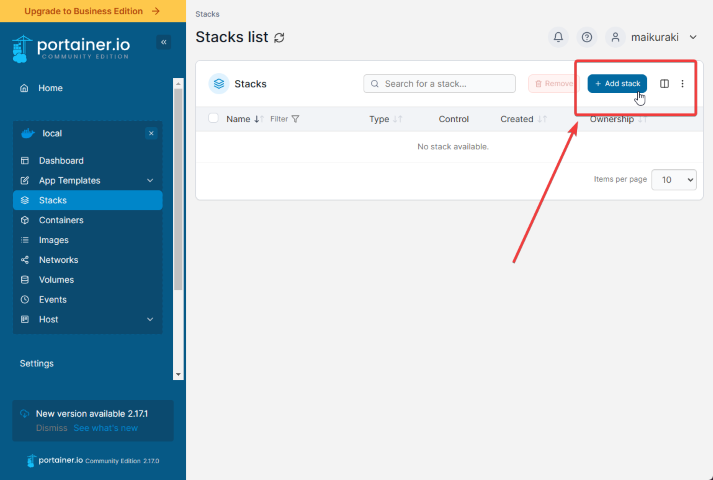
Task: Click the Settings section label
Action: point(37,364)
